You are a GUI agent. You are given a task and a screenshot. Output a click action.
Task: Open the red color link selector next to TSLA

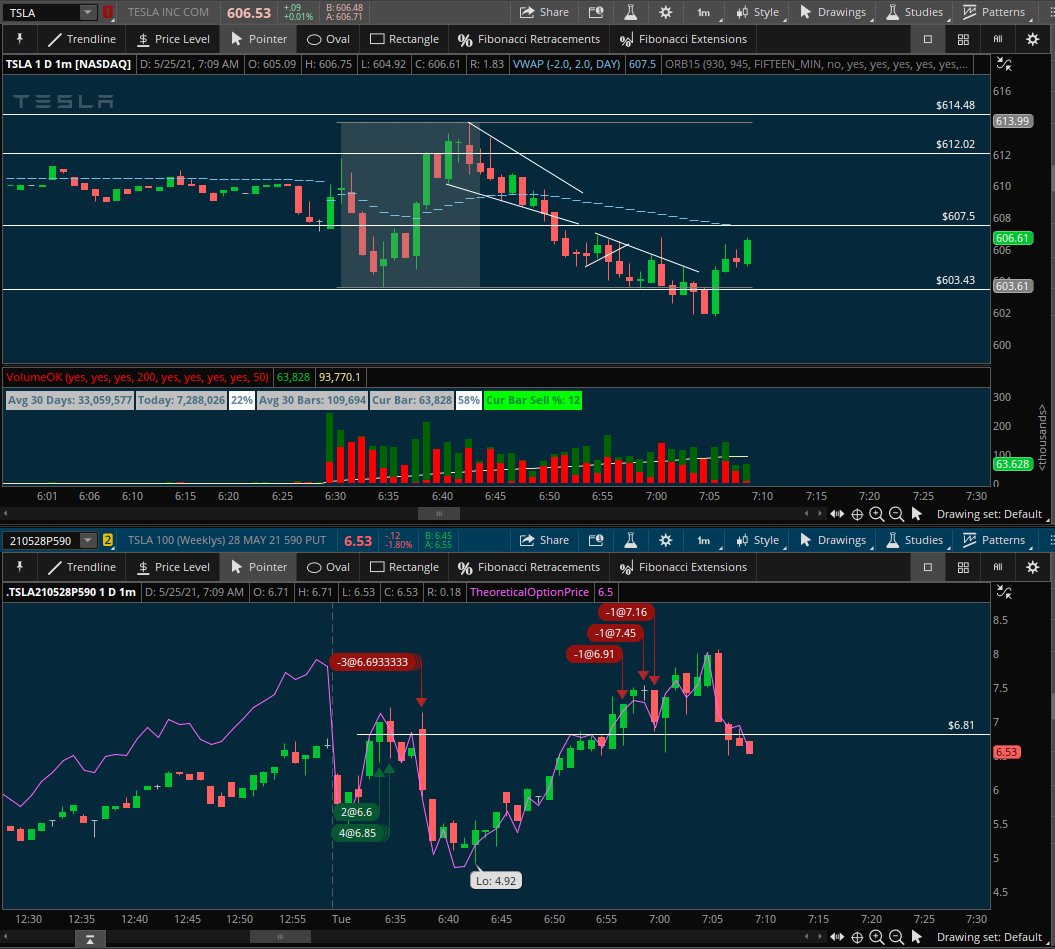107,12
